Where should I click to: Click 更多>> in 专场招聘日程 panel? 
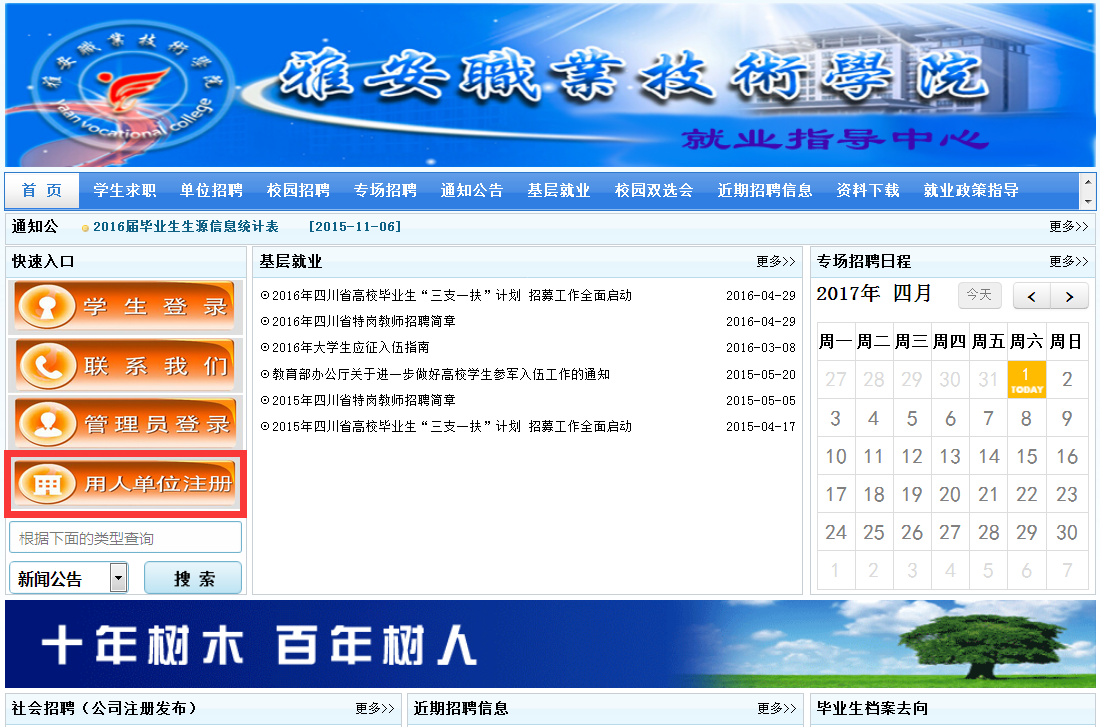1068,262
